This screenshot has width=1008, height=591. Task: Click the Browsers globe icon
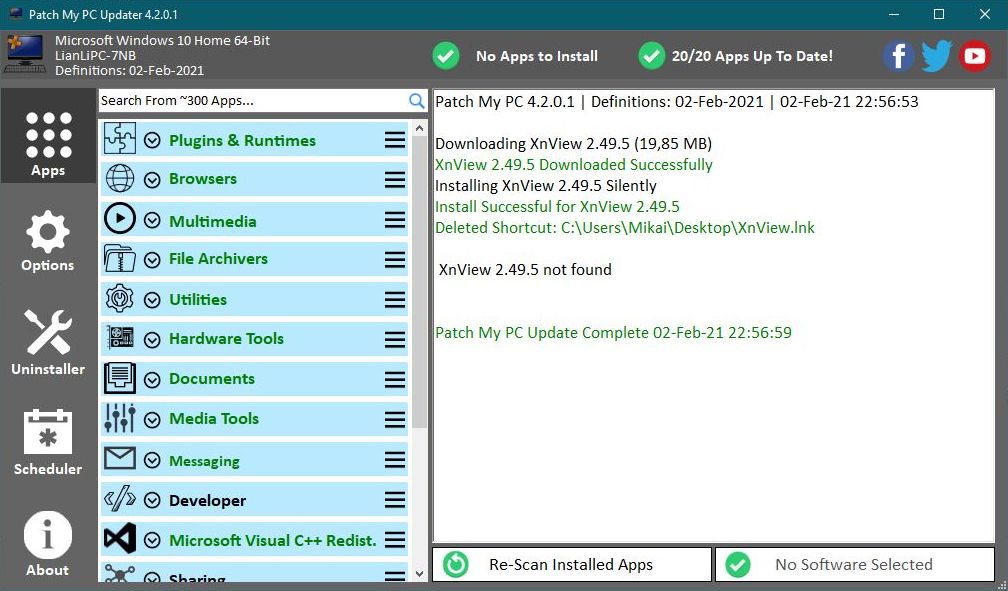click(x=120, y=178)
